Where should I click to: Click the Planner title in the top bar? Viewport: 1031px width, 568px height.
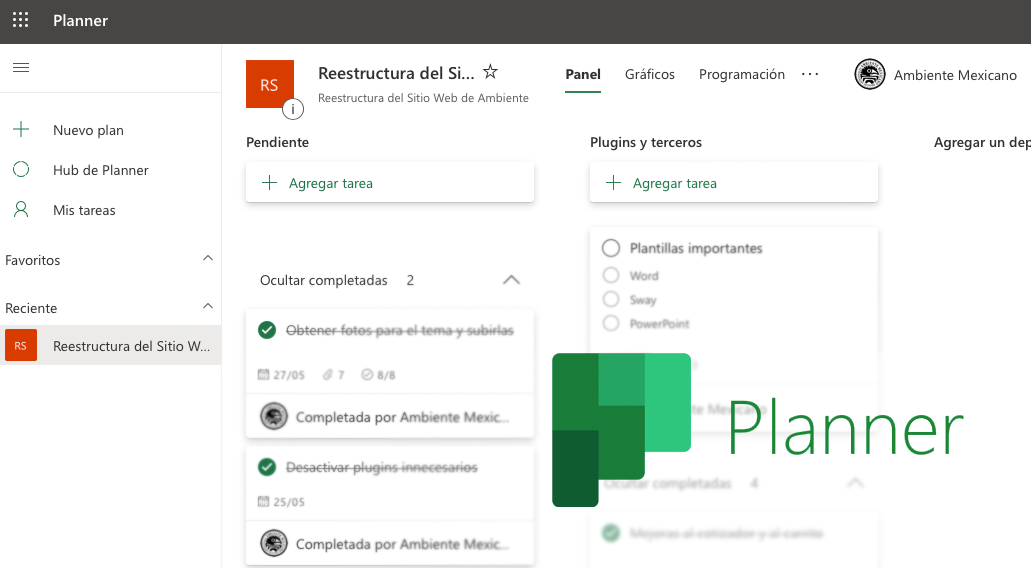pos(80,20)
